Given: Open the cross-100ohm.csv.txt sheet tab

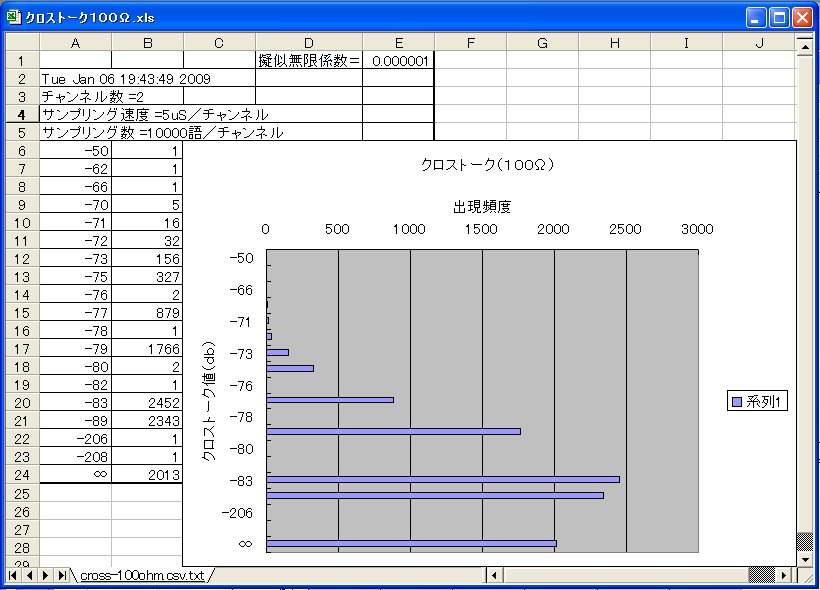Looking at the screenshot, I should (141, 576).
